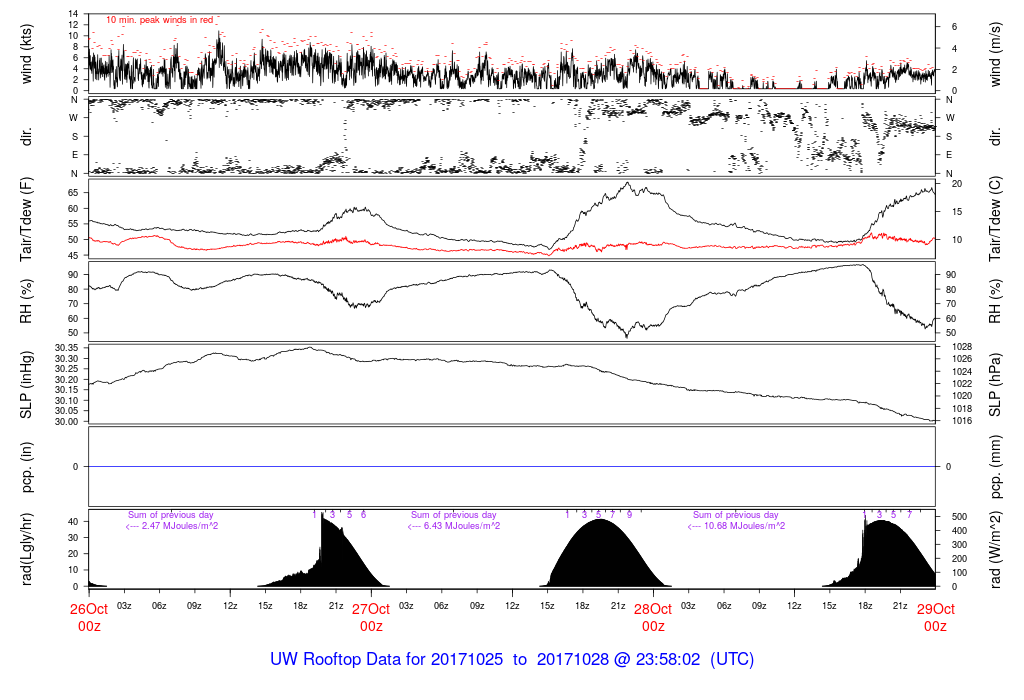Click the "rad (W/m^2)" axis label

[995, 549]
